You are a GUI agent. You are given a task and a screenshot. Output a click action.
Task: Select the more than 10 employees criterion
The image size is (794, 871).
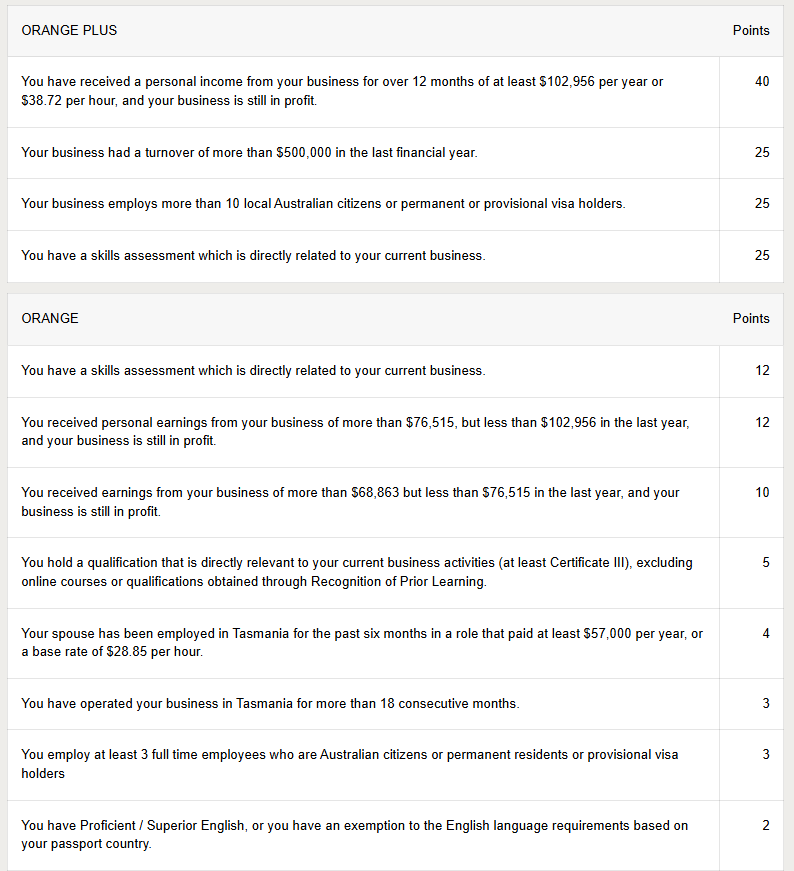pyautogui.click(x=323, y=204)
